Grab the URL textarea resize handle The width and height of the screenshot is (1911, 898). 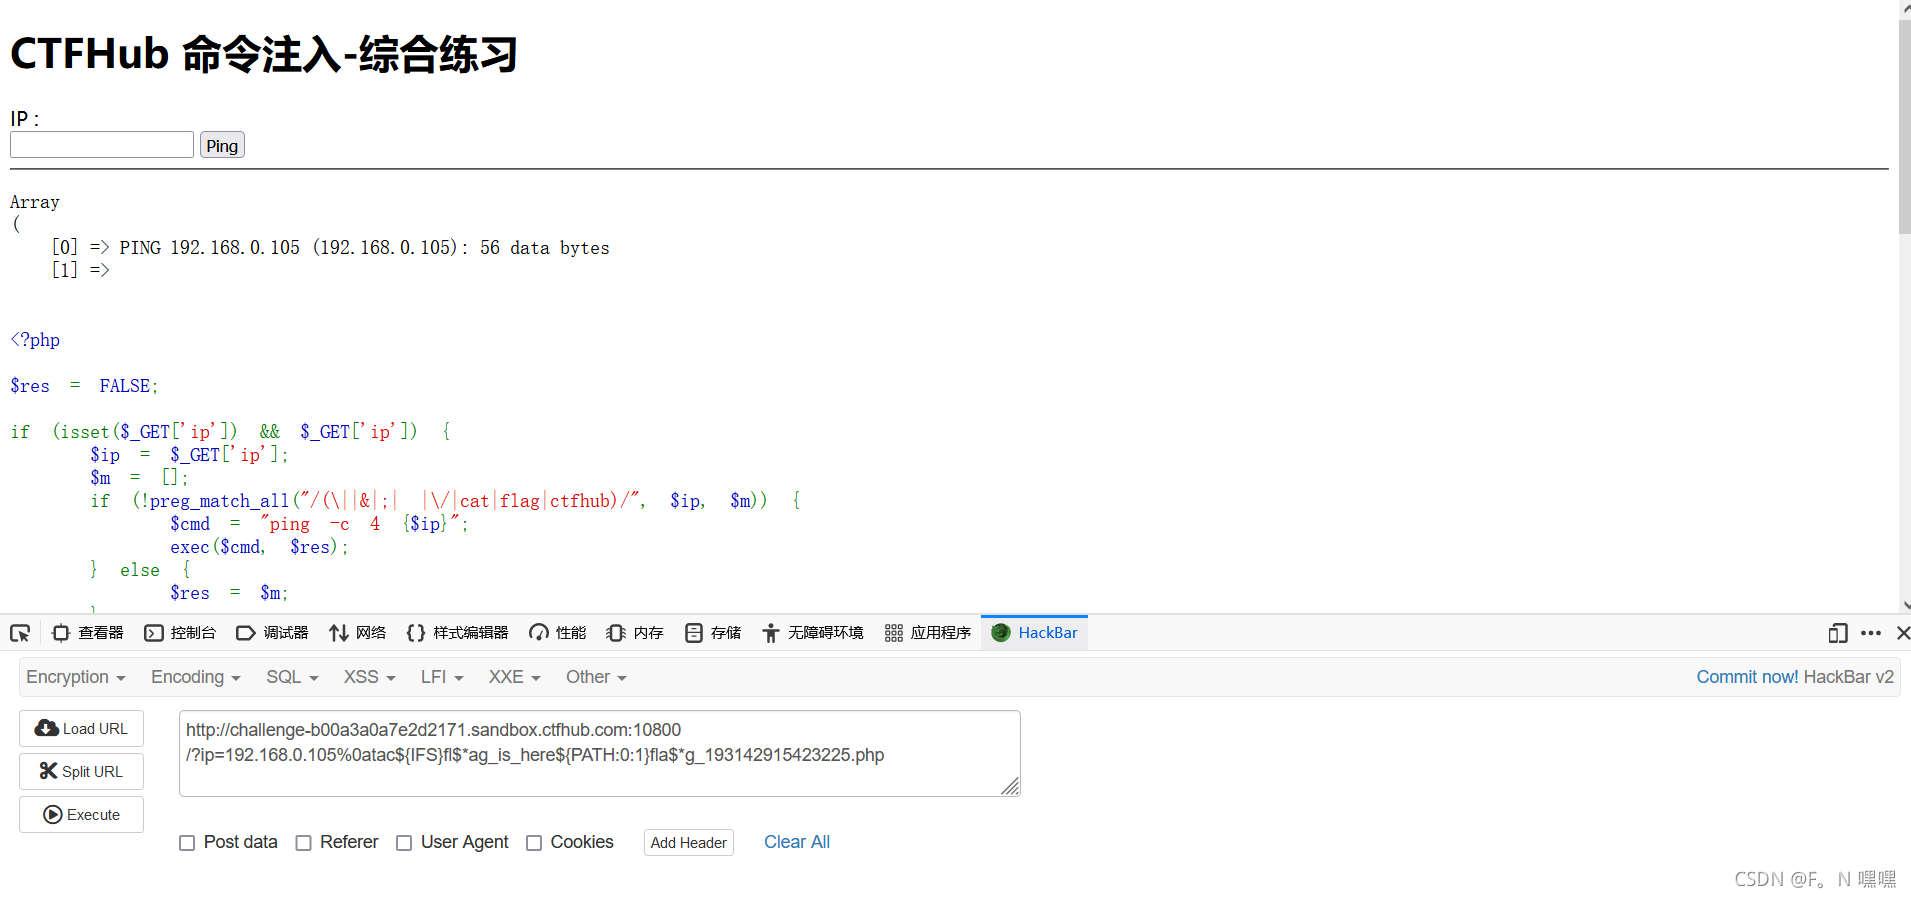coord(1010,787)
